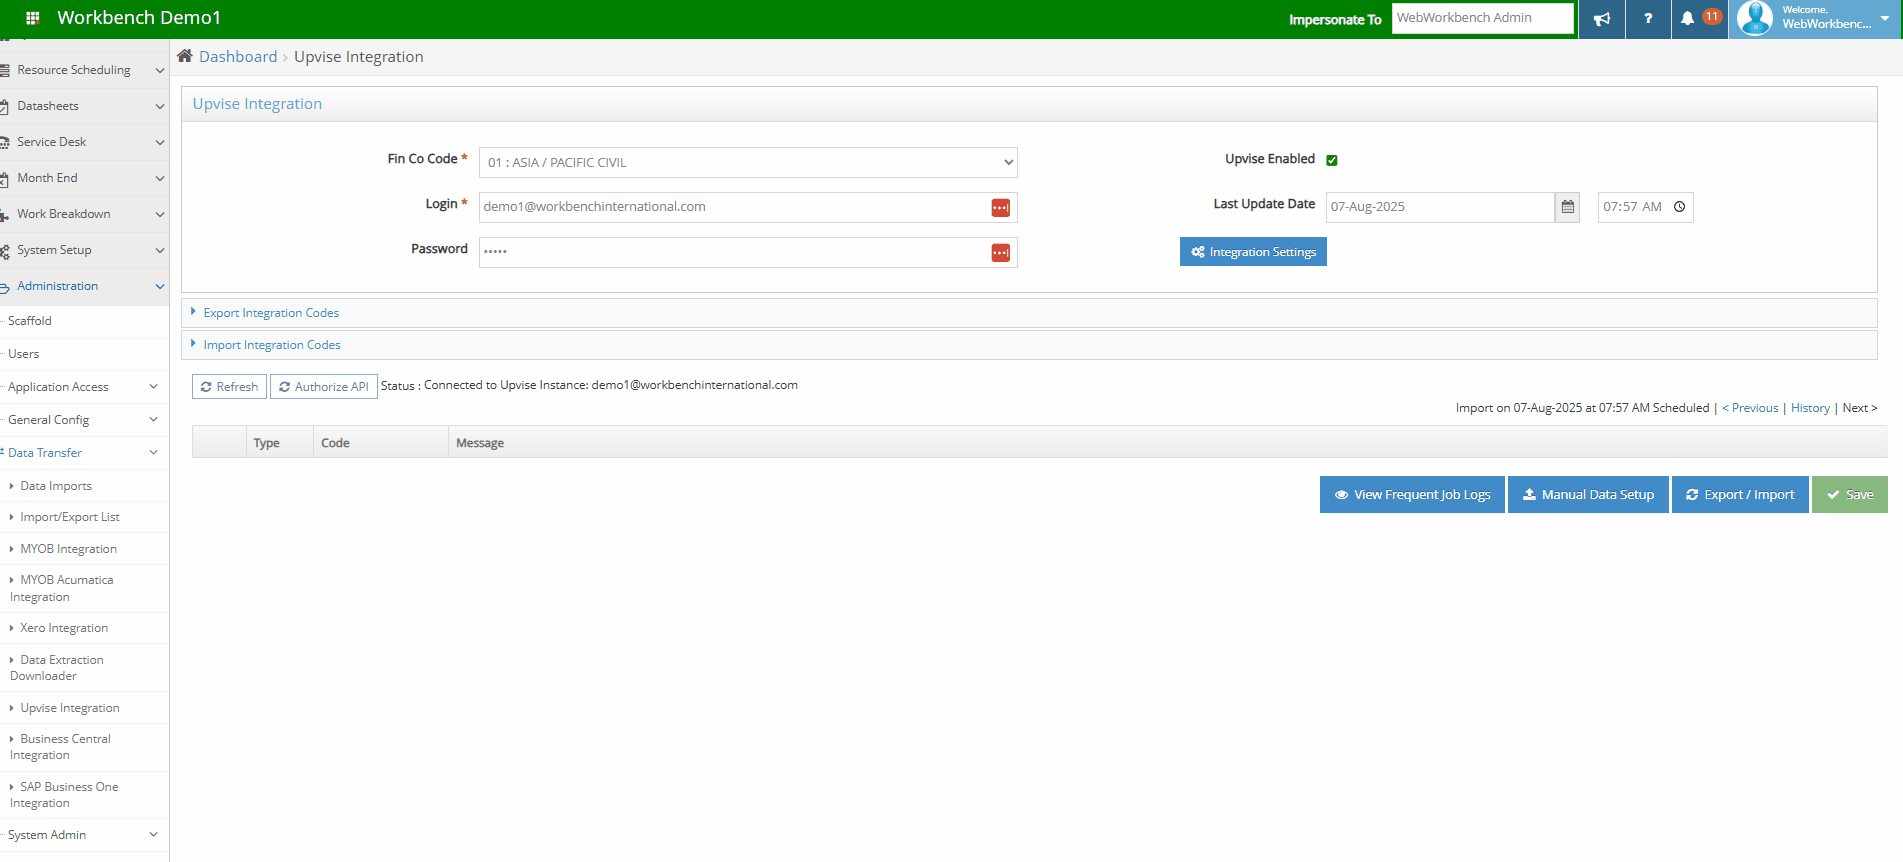Open Xero Integration menu item

tap(64, 628)
